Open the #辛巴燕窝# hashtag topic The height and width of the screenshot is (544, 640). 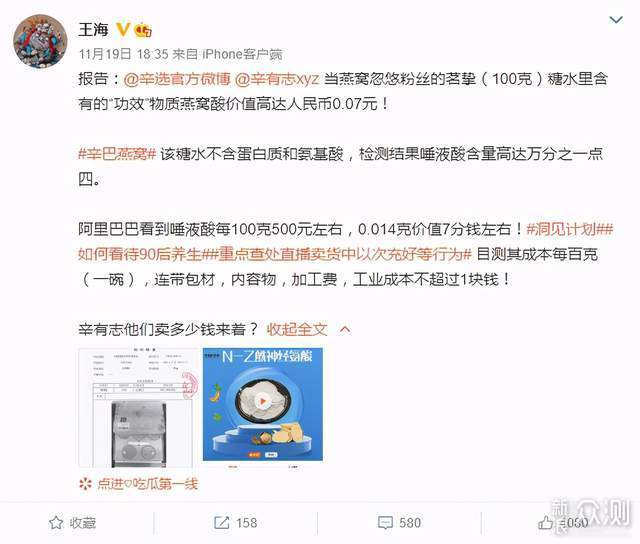click(117, 154)
